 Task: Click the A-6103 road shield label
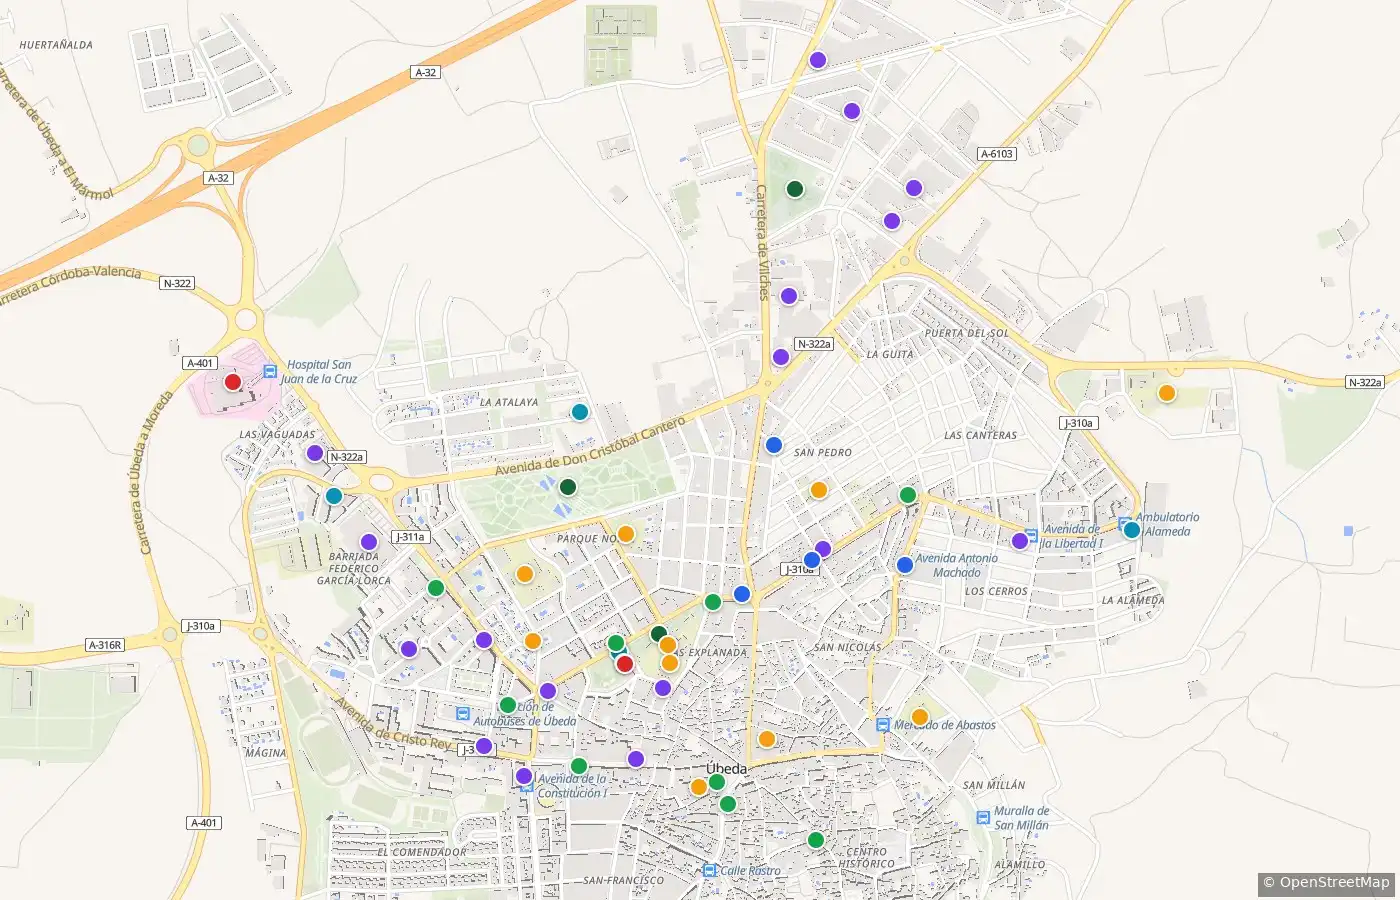coord(996,154)
